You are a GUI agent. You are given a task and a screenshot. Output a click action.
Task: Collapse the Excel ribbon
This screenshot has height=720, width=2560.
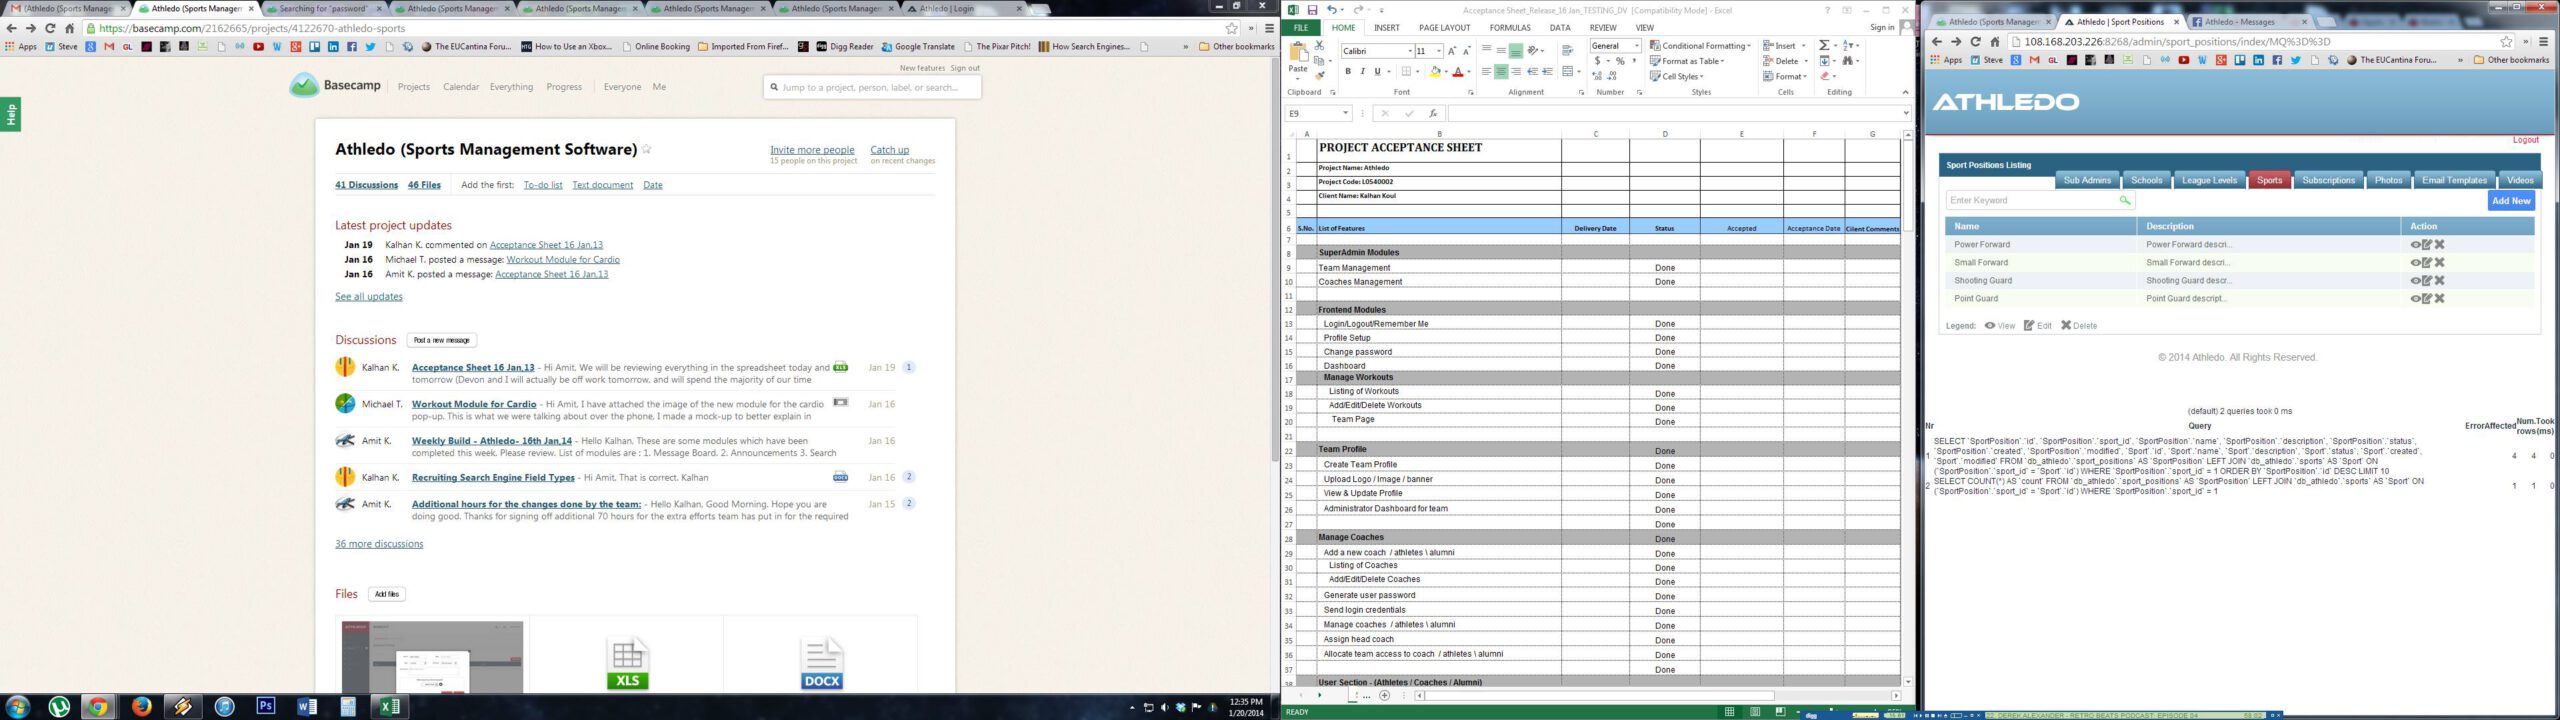(1905, 92)
